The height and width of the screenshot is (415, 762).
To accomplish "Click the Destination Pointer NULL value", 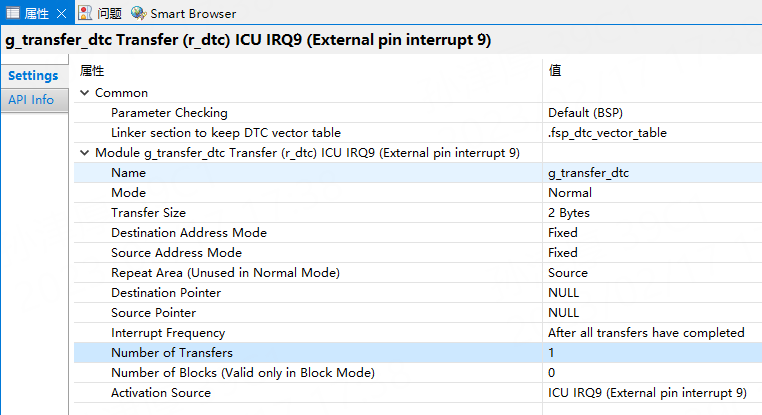I will tap(563, 293).
